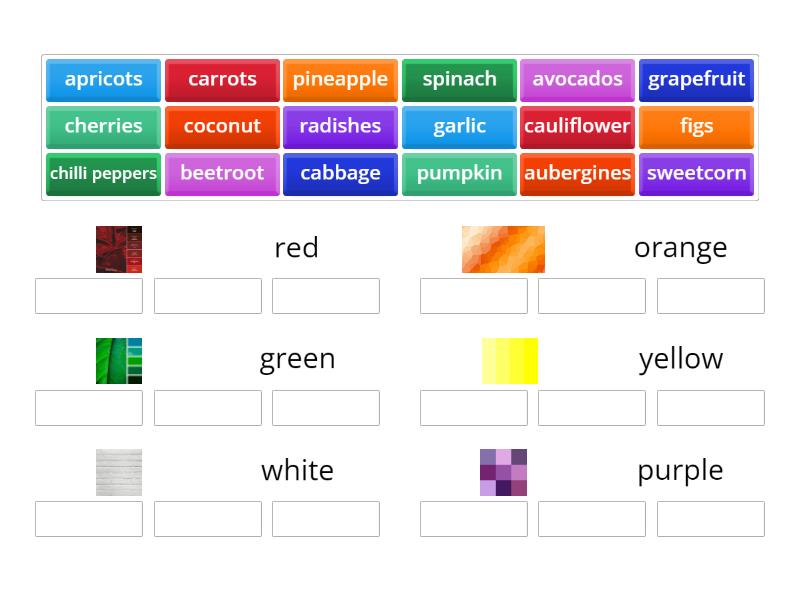Click the first answer box under green
This screenshot has width=800, height=600.
click(x=89, y=407)
